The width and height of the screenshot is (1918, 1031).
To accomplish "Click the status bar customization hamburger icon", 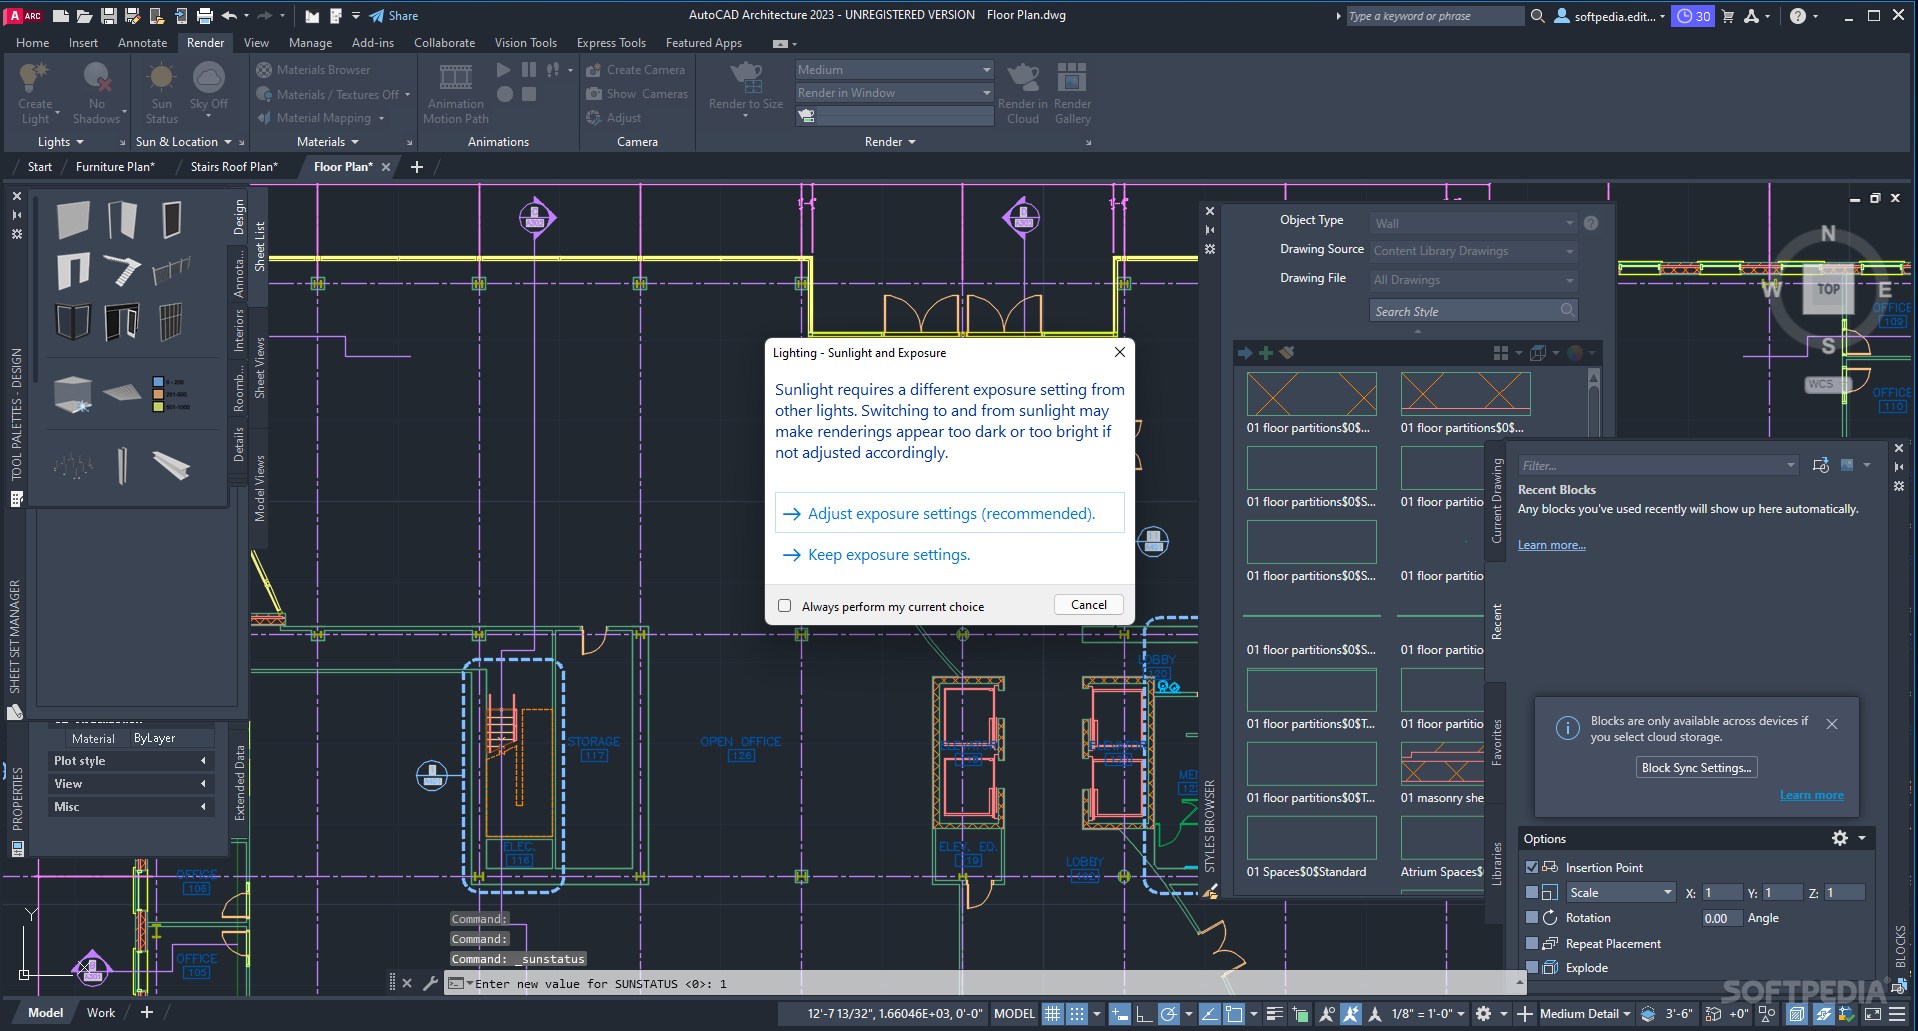I will tap(1896, 1013).
